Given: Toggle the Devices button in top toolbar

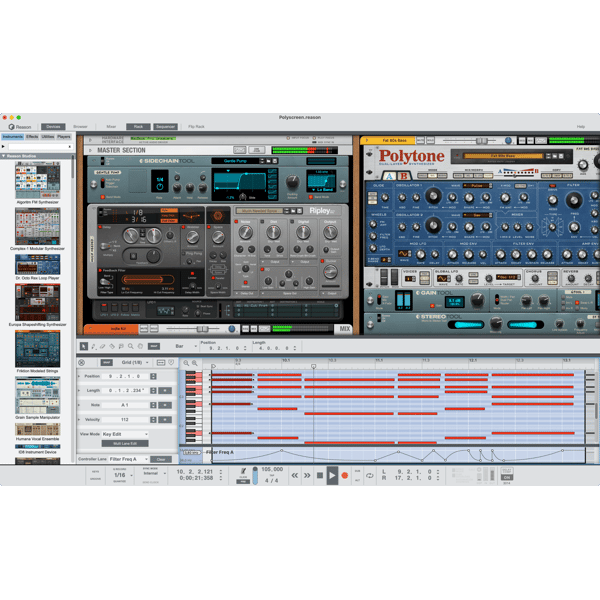Looking at the screenshot, I should tap(53, 127).
